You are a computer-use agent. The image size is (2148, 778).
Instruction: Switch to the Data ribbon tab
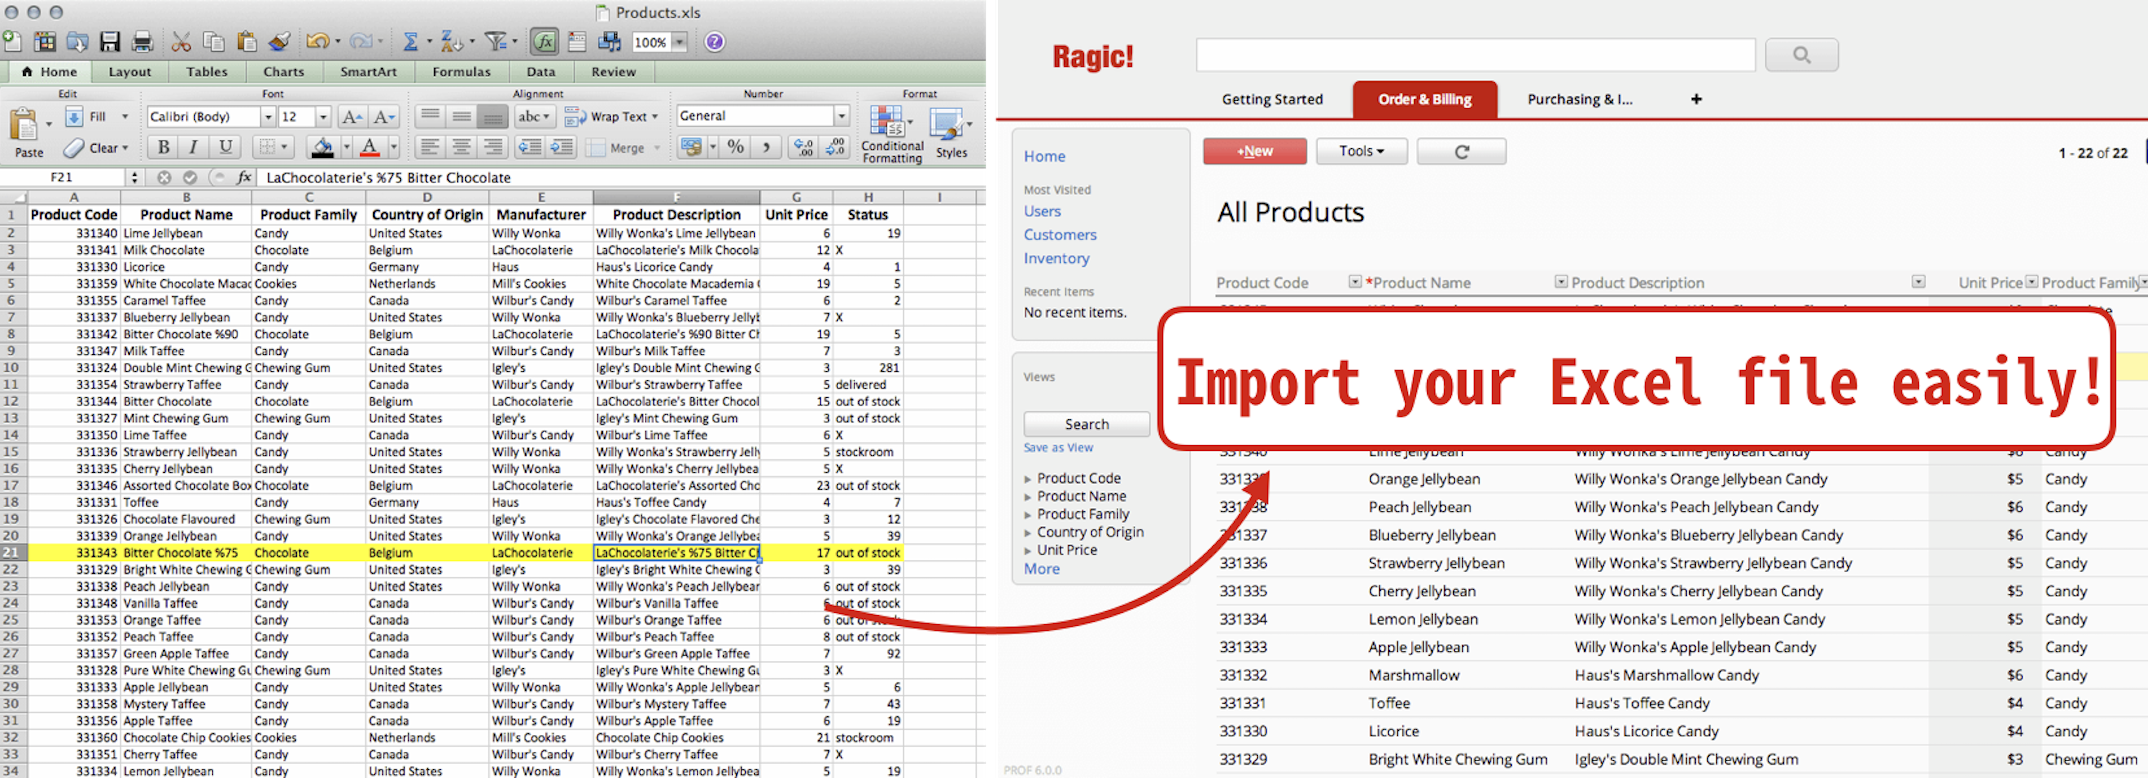[541, 72]
